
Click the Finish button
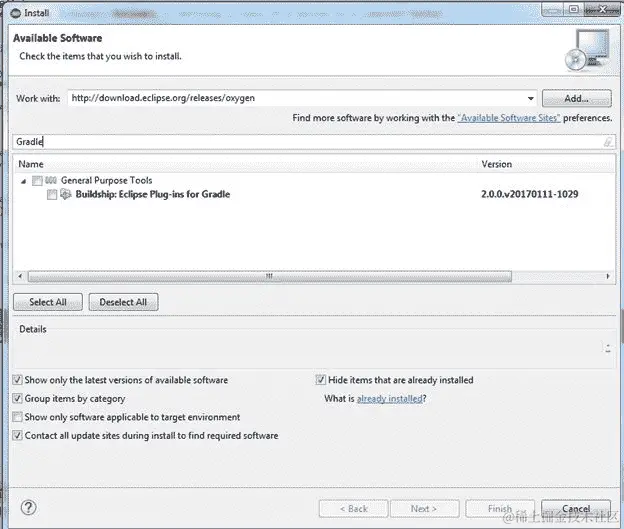[500, 509]
